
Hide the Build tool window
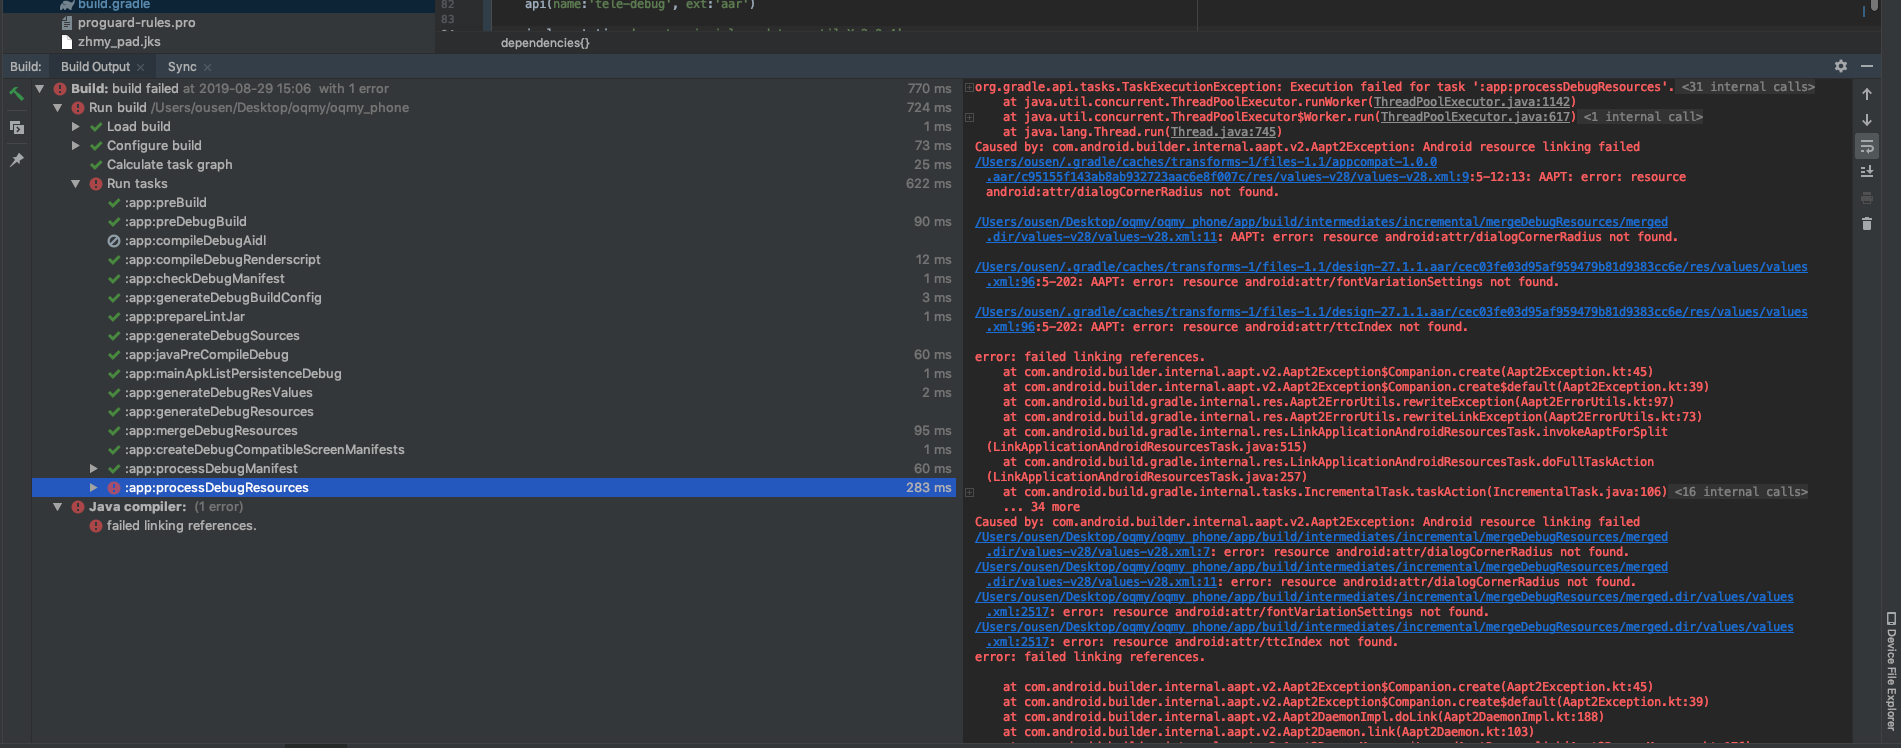tap(1867, 66)
